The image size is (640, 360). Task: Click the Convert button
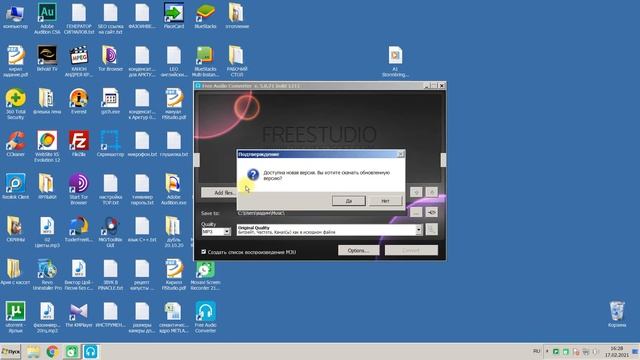(x=411, y=250)
